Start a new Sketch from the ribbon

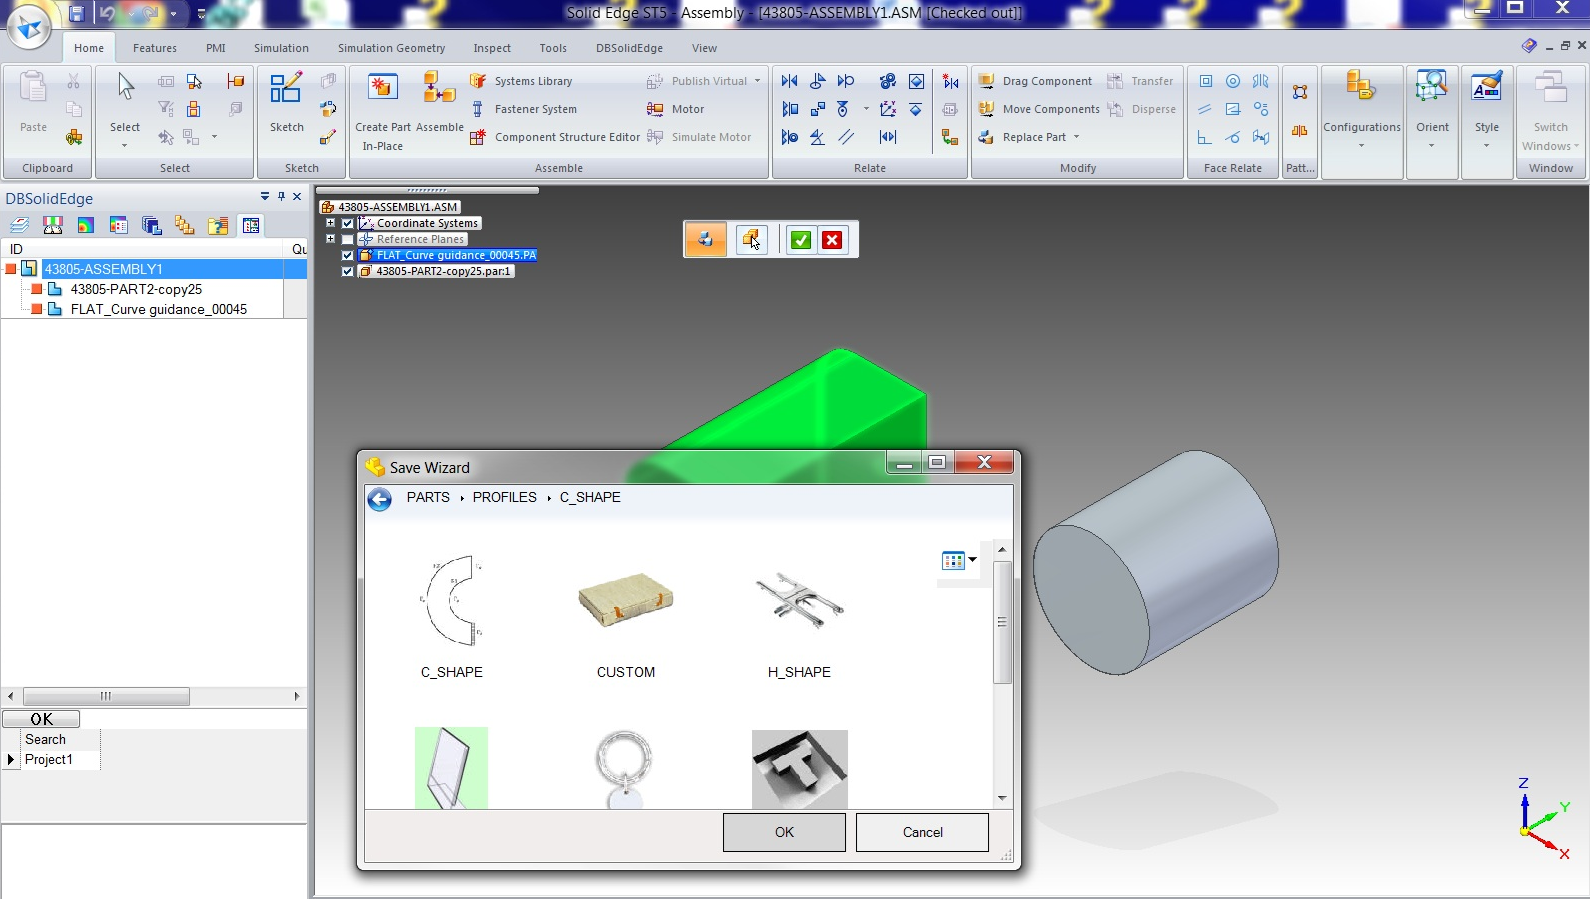pos(286,102)
